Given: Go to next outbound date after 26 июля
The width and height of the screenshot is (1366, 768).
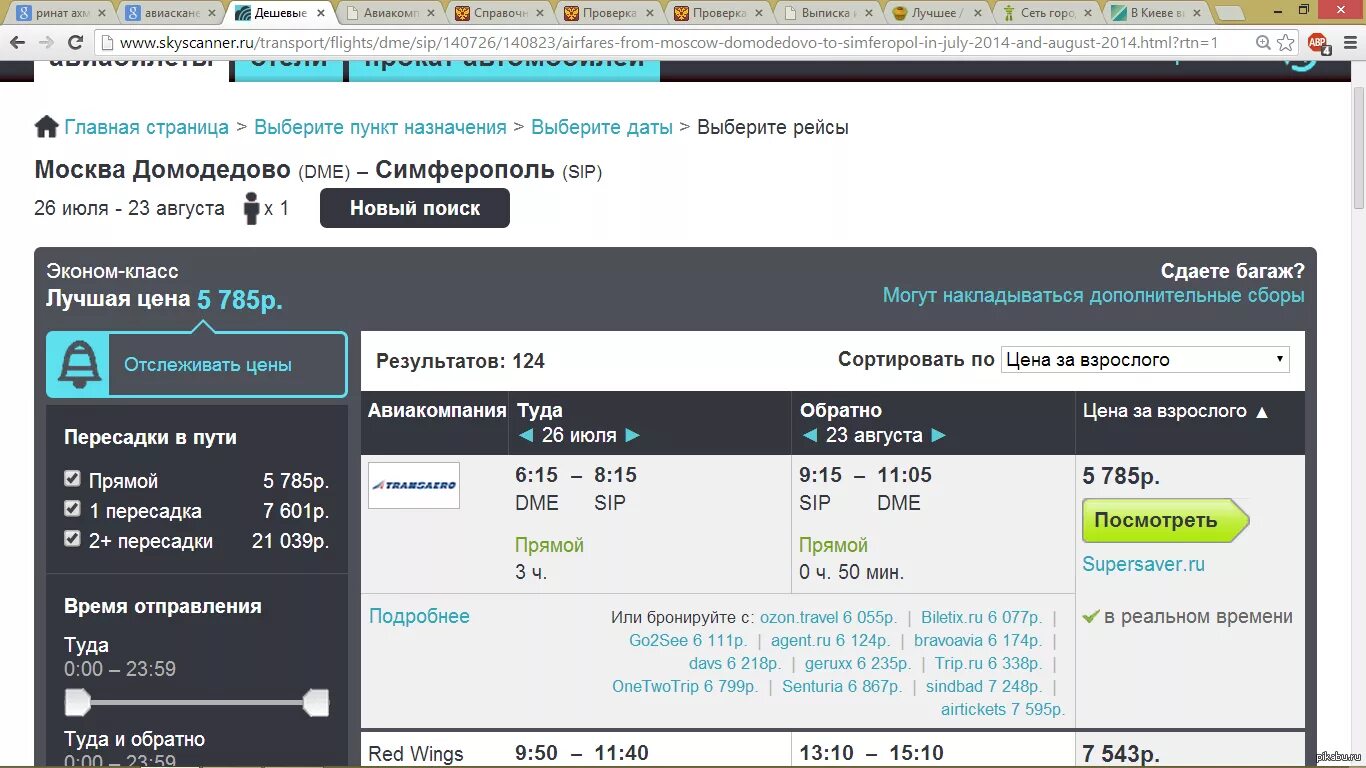Looking at the screenshot, I should [x=632, y=435].
